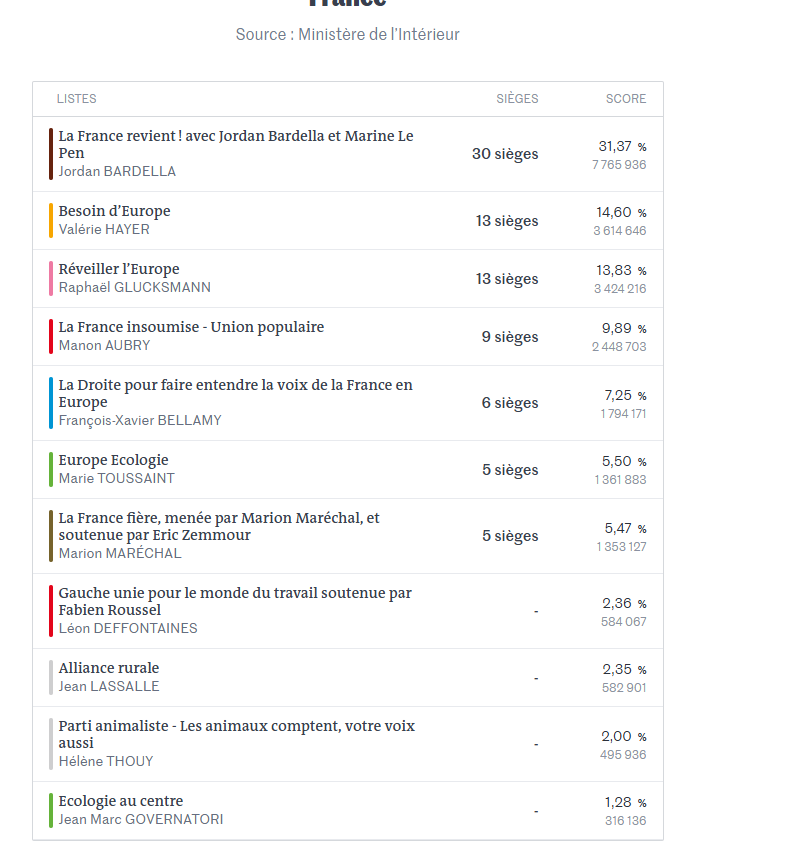Open Réveiller l'Europe list entry
The image size is (795, 863).
(x=119, y=269)
